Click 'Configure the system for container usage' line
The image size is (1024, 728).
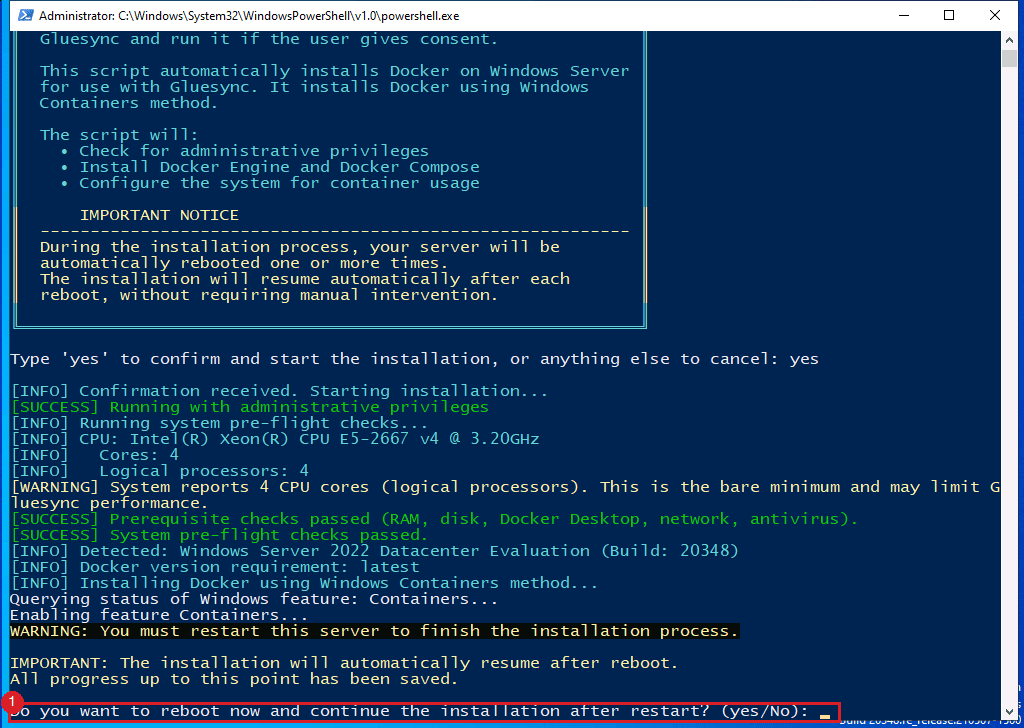[x=280, y=183]
